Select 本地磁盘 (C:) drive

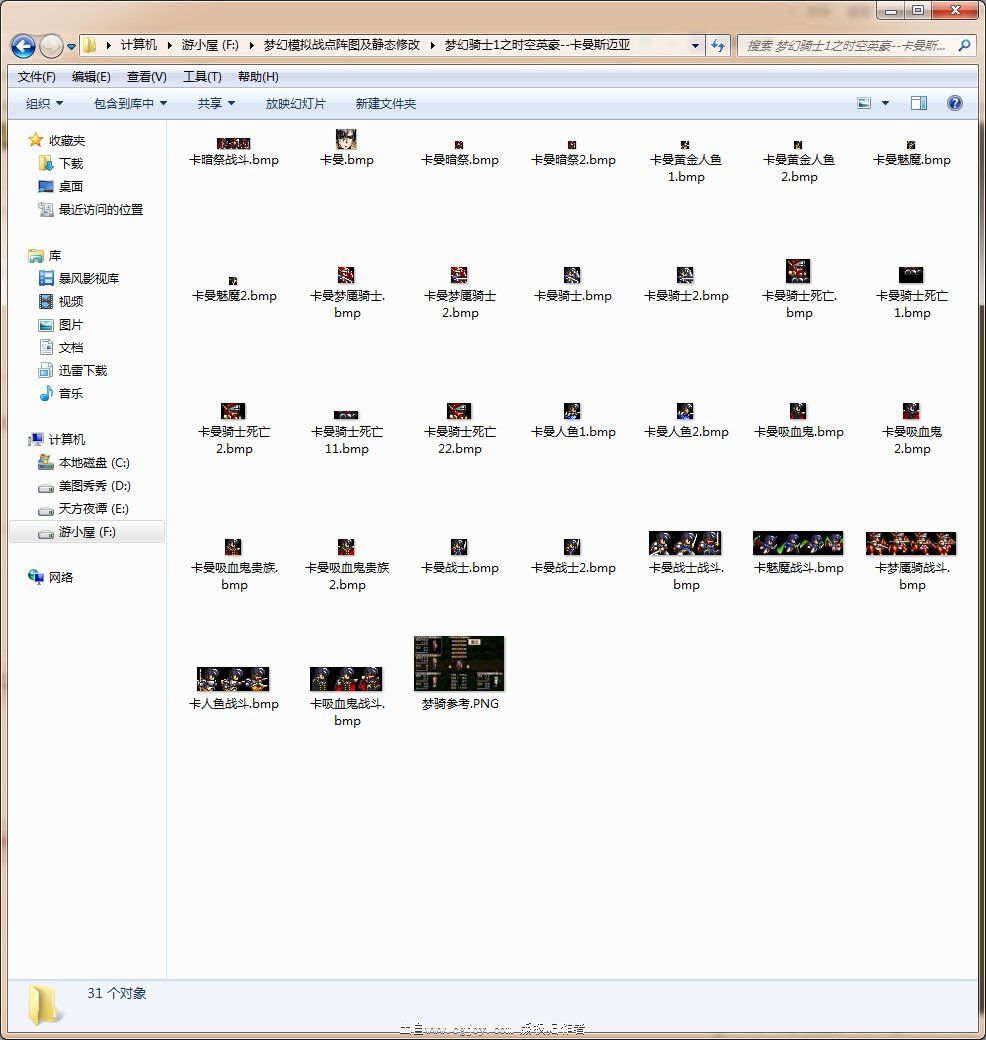84,462
